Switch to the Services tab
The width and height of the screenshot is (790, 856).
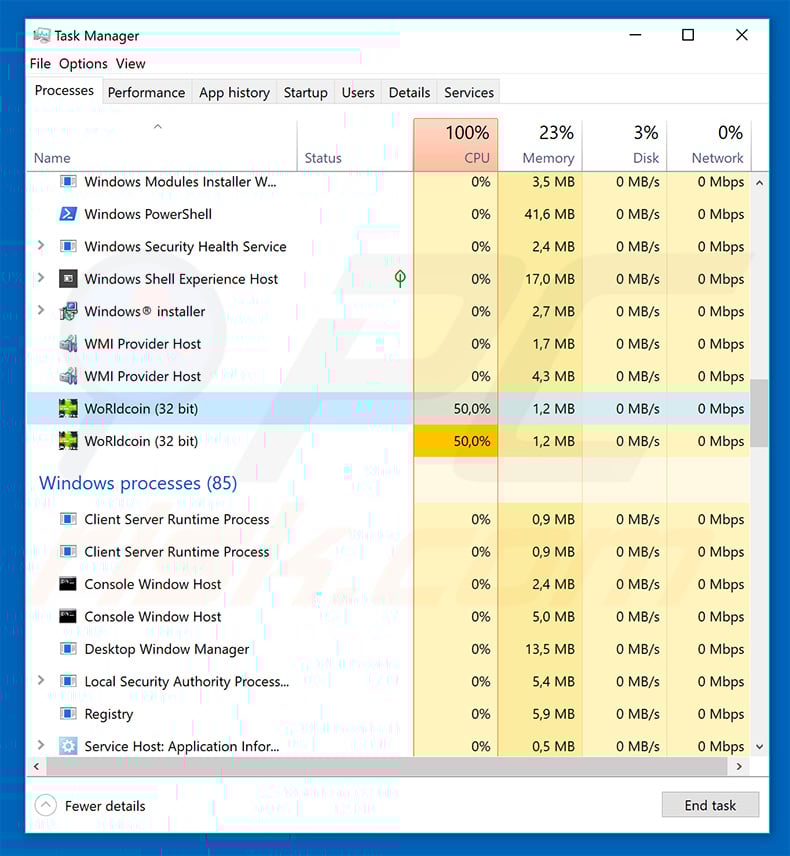coord(469,92)
